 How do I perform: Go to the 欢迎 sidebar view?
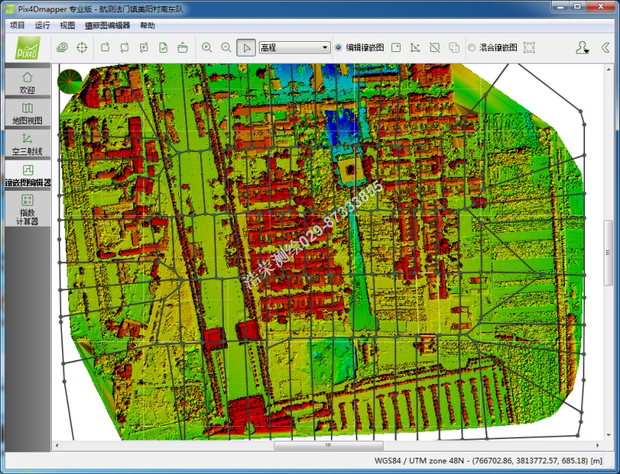28,82
